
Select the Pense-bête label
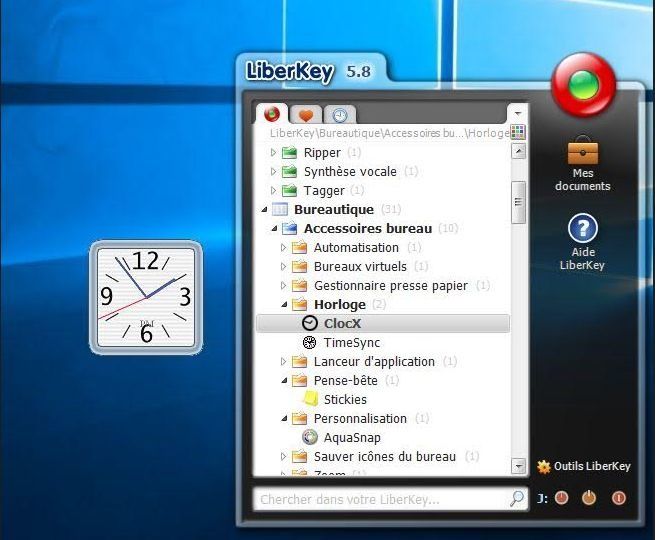(x=345, y=380)
